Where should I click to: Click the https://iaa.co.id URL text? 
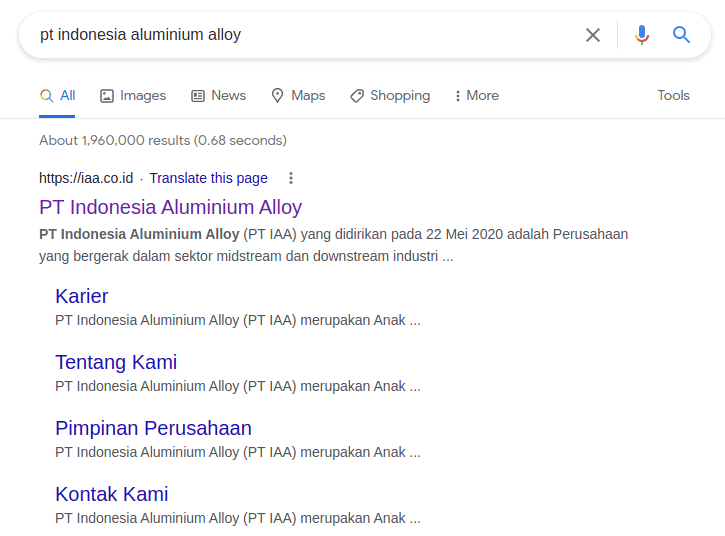86,178
